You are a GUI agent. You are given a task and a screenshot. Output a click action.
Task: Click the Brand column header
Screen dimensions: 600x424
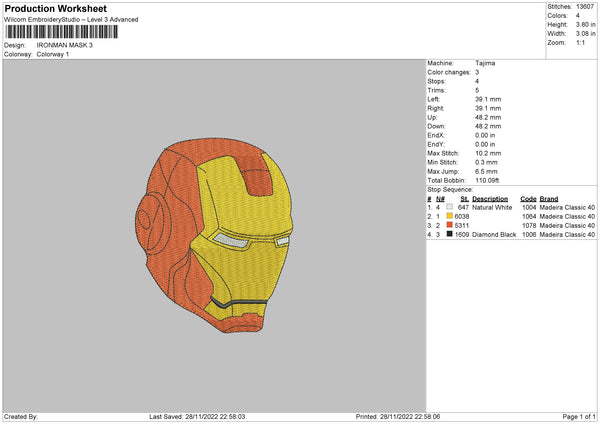tap(549, 199)
